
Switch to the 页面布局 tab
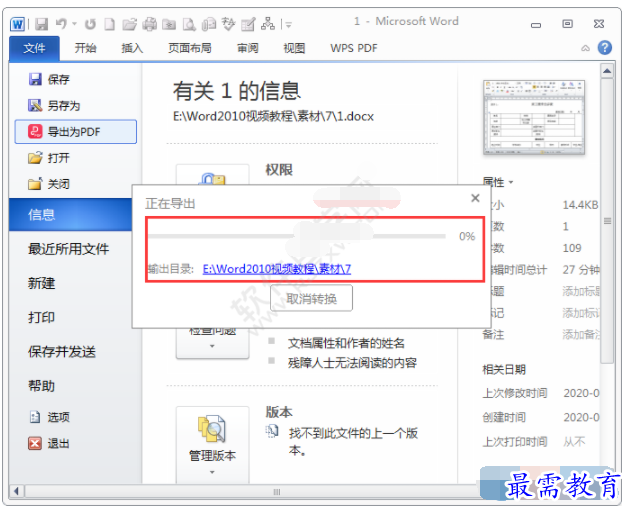190,49
